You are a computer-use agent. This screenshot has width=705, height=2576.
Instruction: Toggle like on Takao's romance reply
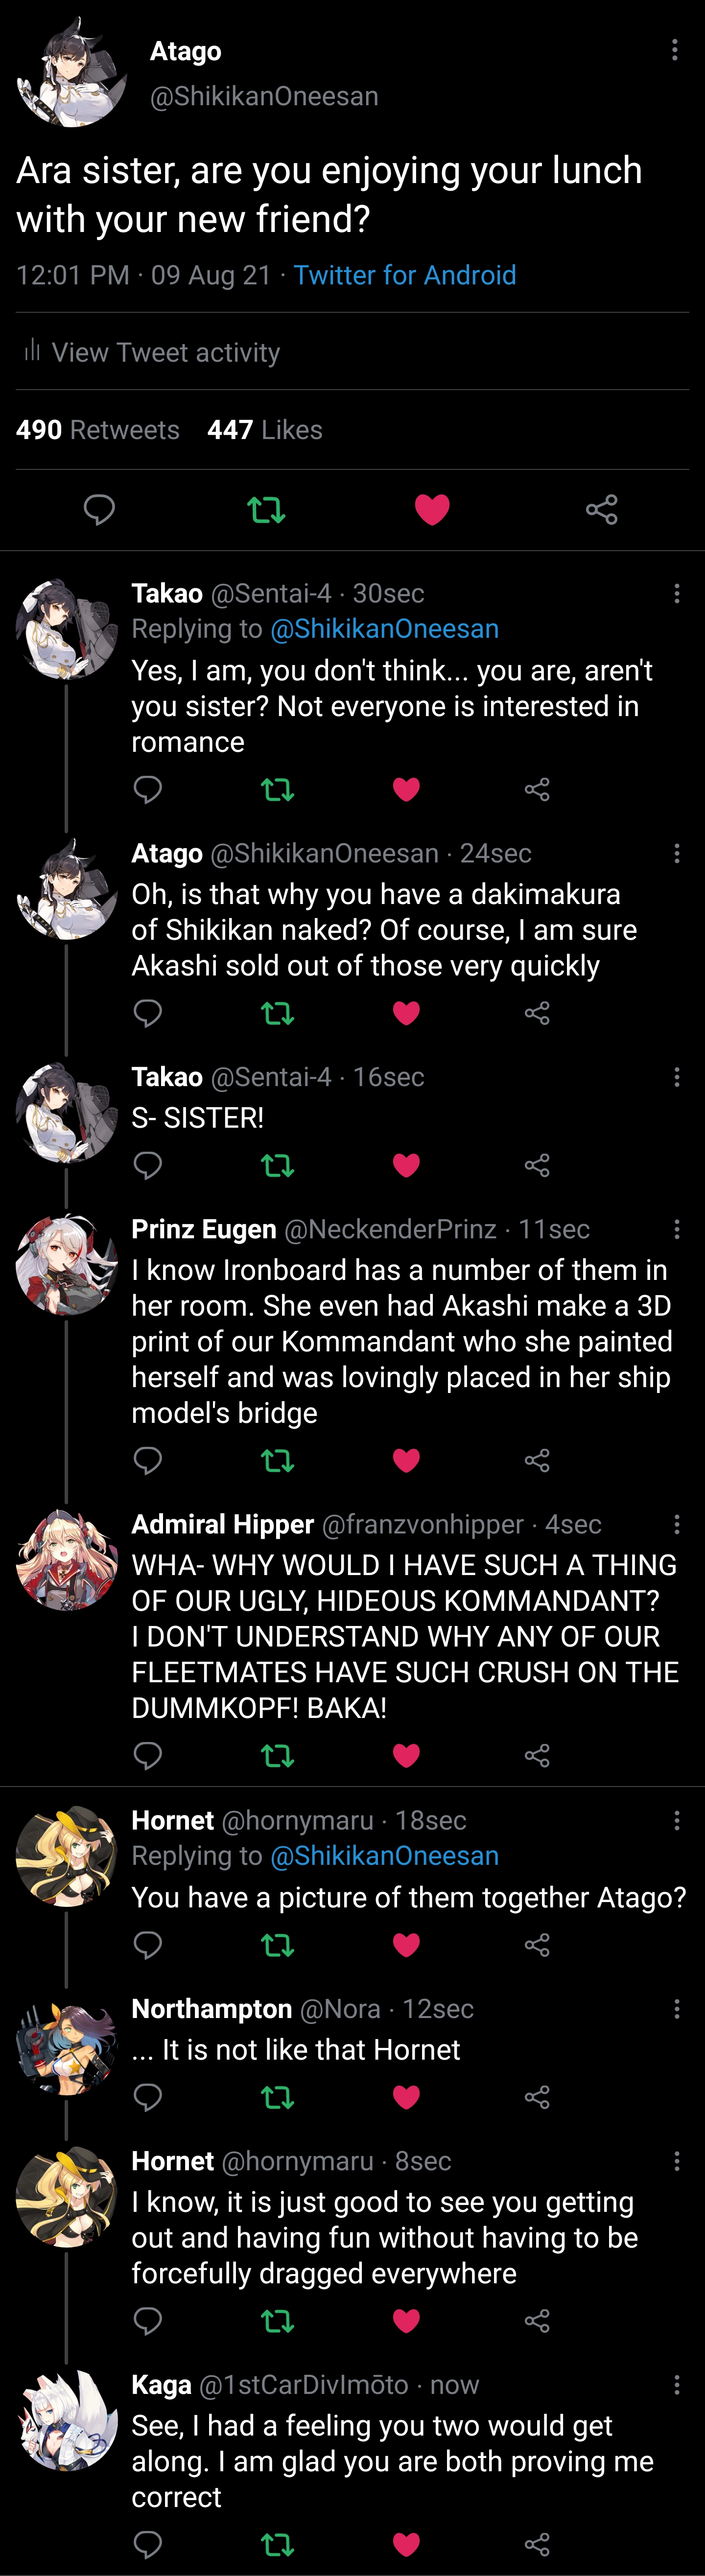(406, 790)
